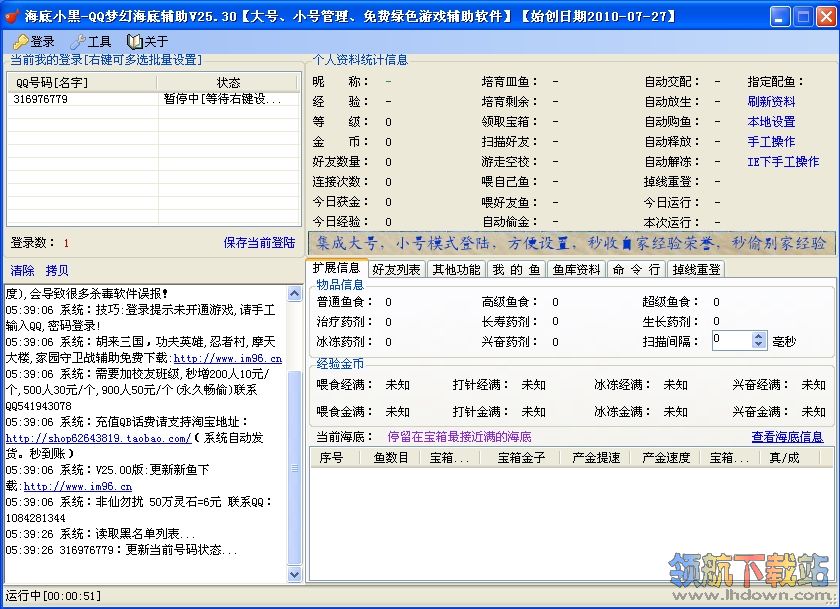Switch to the 其他功能 tab
The width and height of the screenshot is (840, 609).
[x=455, y=269]
